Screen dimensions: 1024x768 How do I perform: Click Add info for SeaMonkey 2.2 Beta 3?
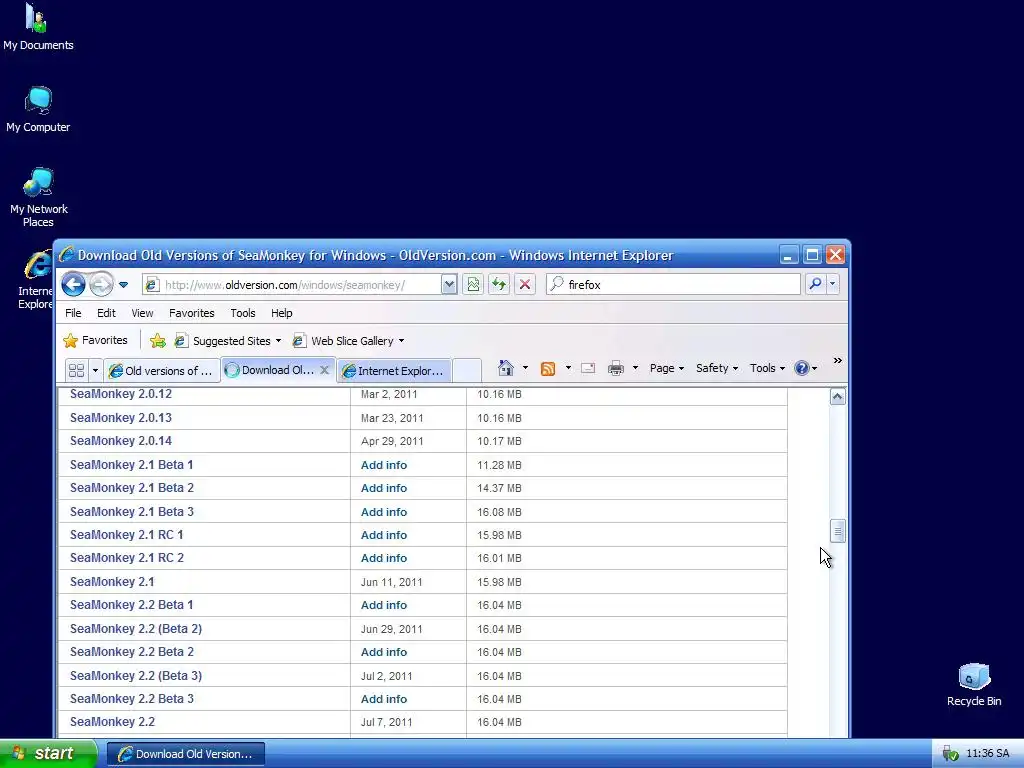pyautogui.click(x=384, y=699)
